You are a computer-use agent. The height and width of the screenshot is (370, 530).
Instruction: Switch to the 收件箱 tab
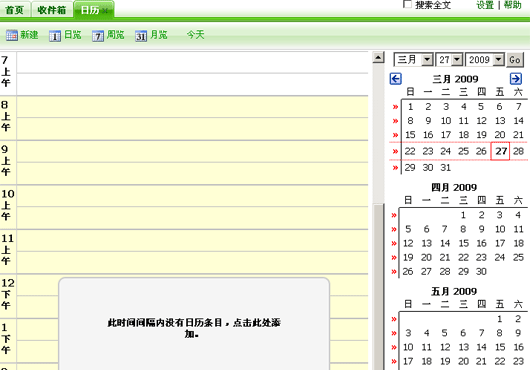coord(52,10)
